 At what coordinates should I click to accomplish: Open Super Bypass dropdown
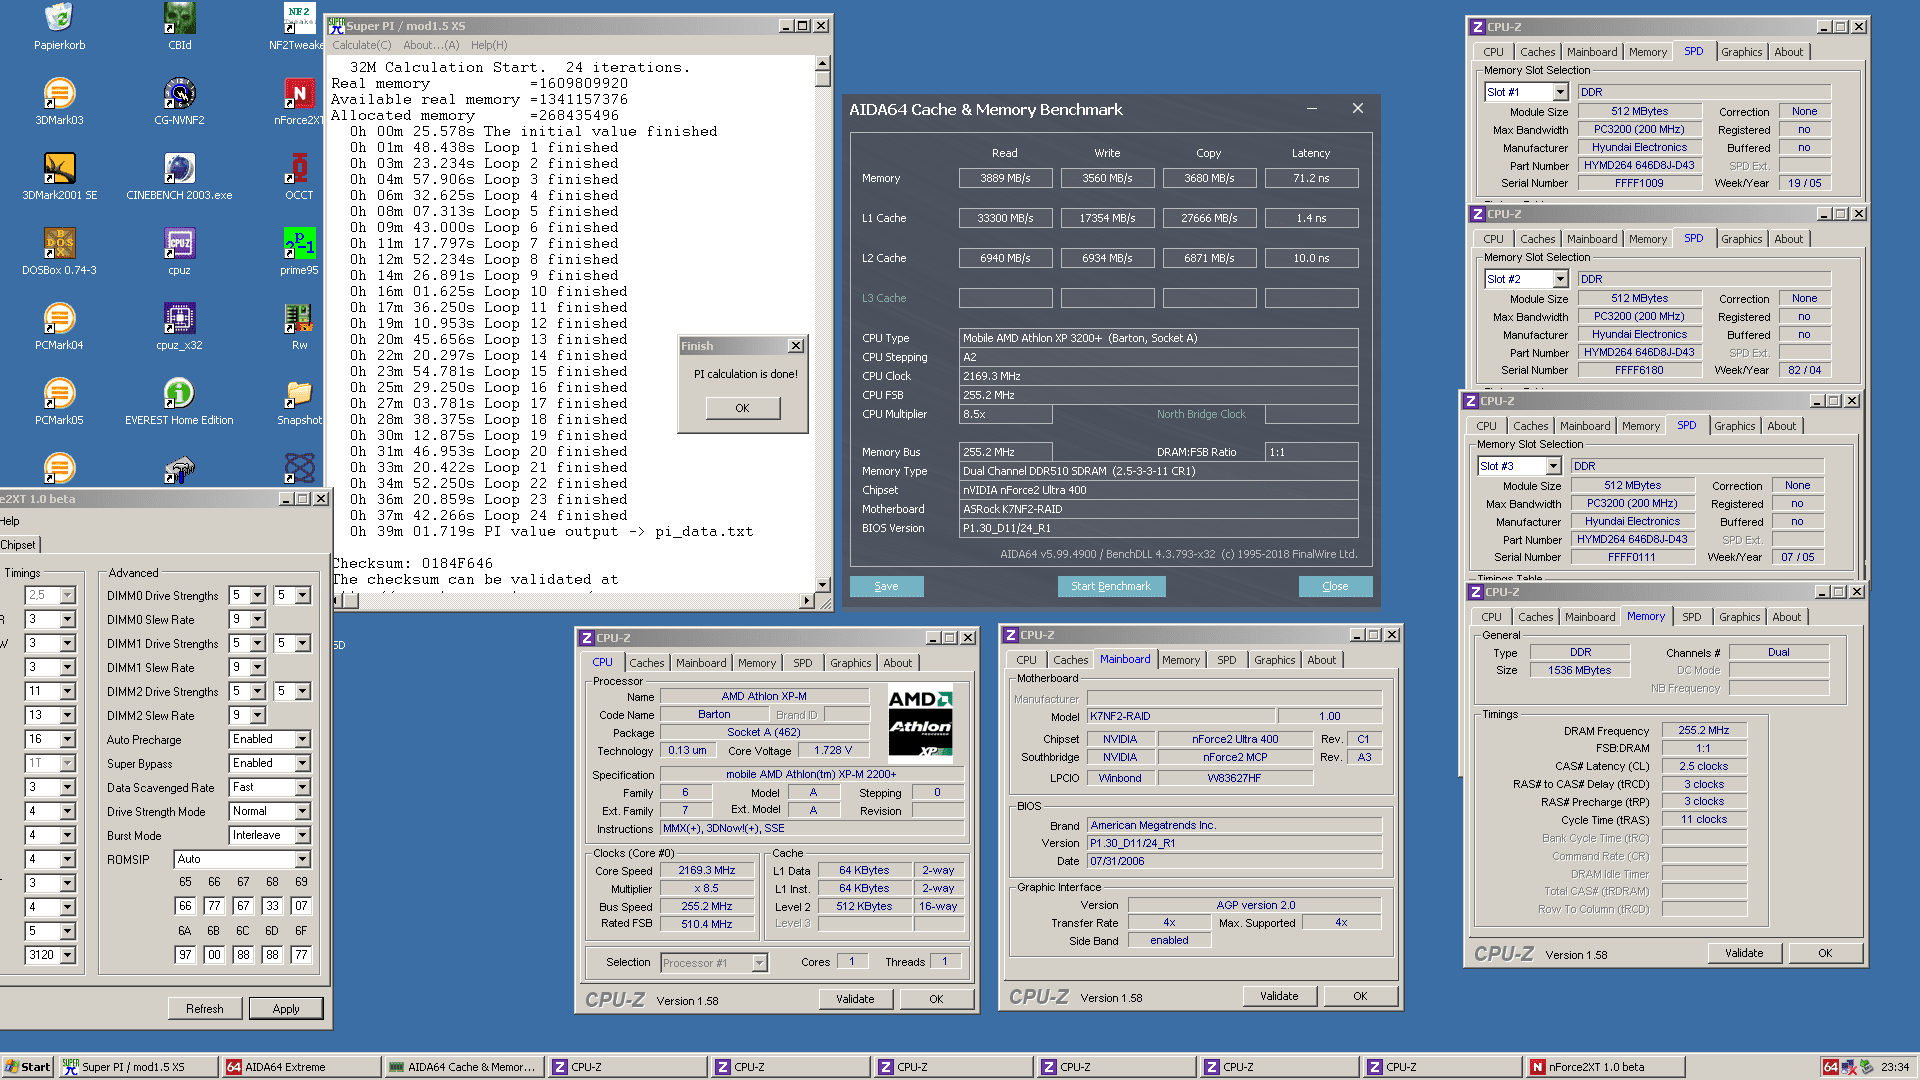point(302,763)
